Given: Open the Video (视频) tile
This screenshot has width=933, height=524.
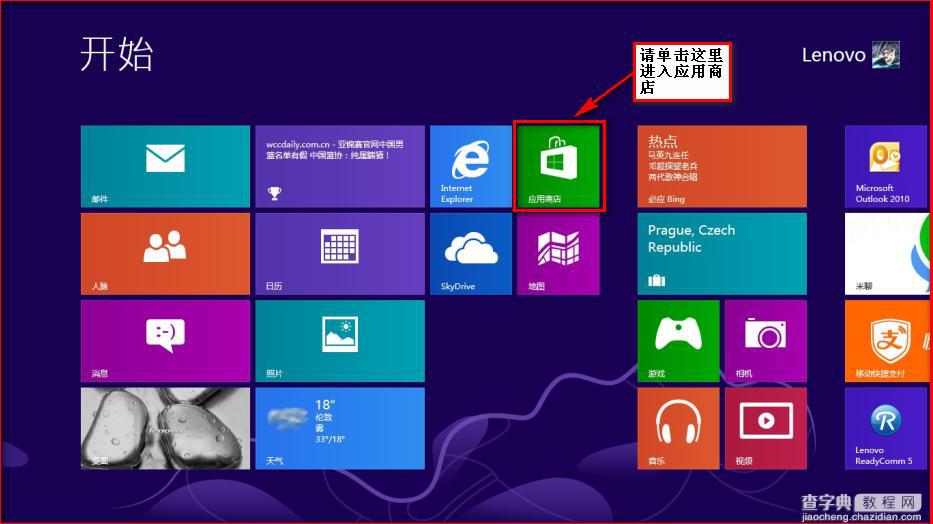Looking at the screenshot, I should pos(766,428).
